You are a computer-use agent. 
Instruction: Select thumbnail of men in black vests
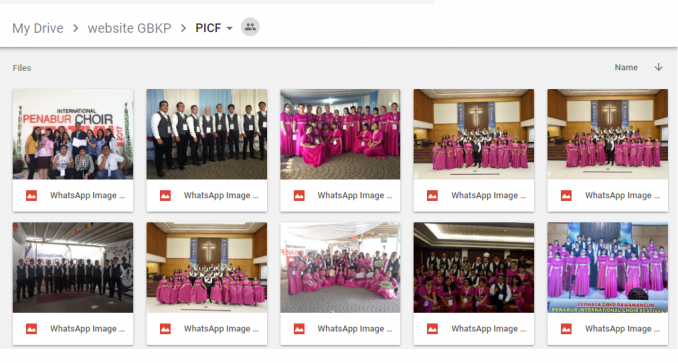click(x=207, y=134)
